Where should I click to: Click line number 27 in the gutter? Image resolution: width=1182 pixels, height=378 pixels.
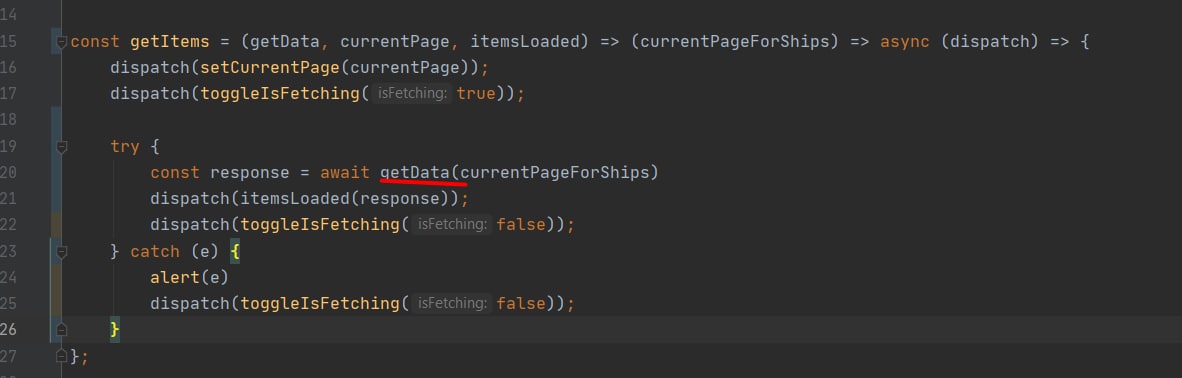8,355
